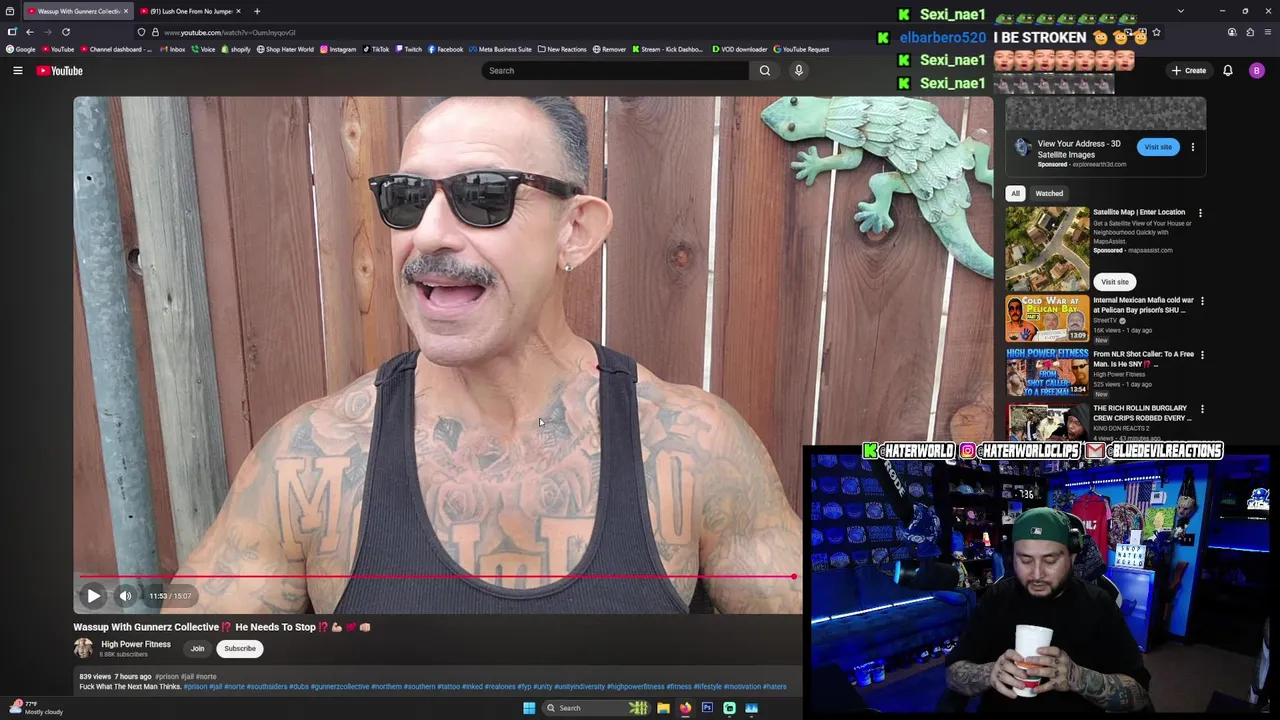
Task: Open menu for From NLR Shot Caller video
Action: [1202, 355]
